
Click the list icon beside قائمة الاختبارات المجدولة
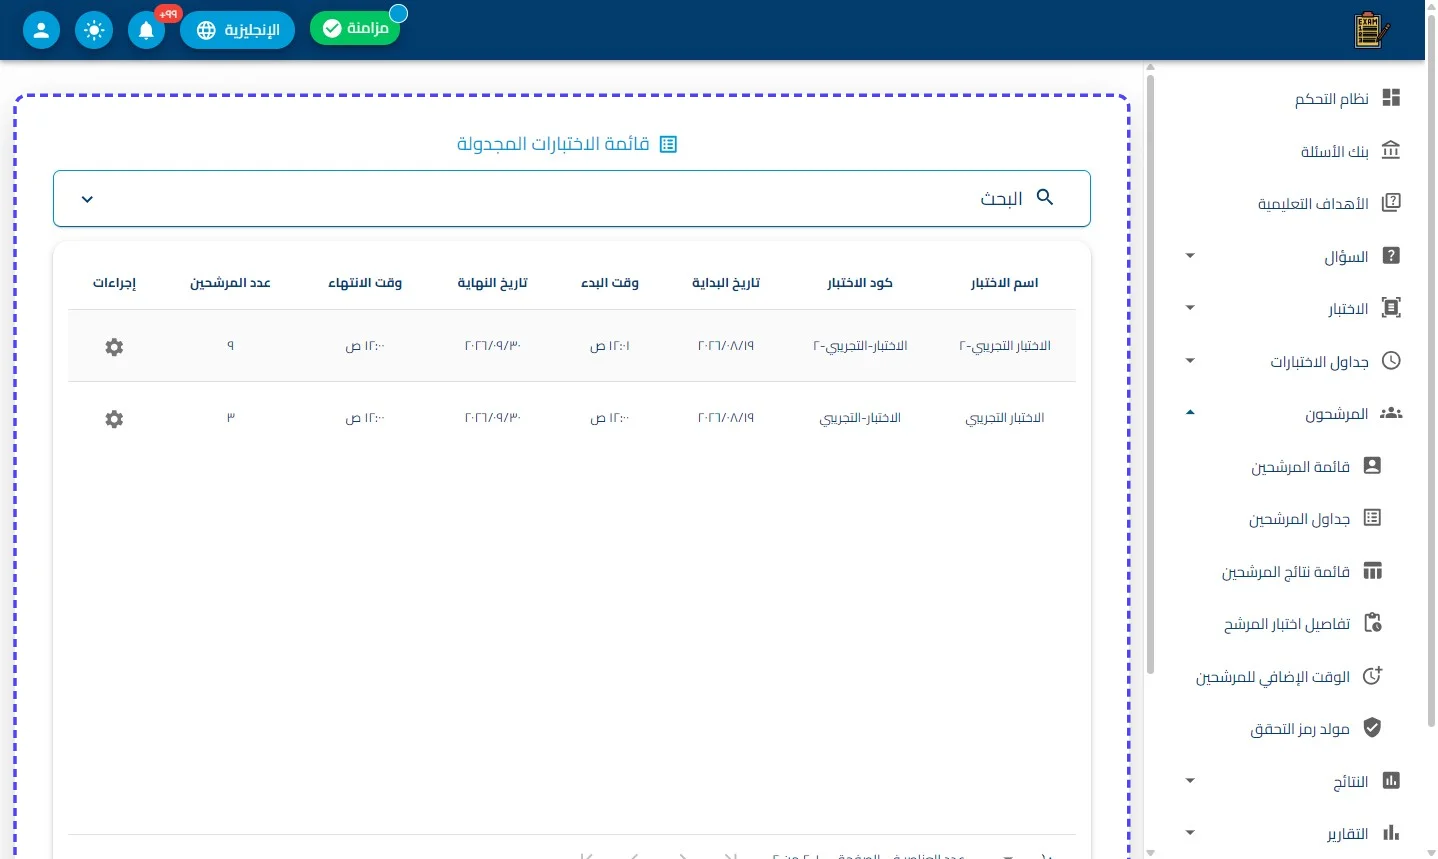tap(669, 144)
